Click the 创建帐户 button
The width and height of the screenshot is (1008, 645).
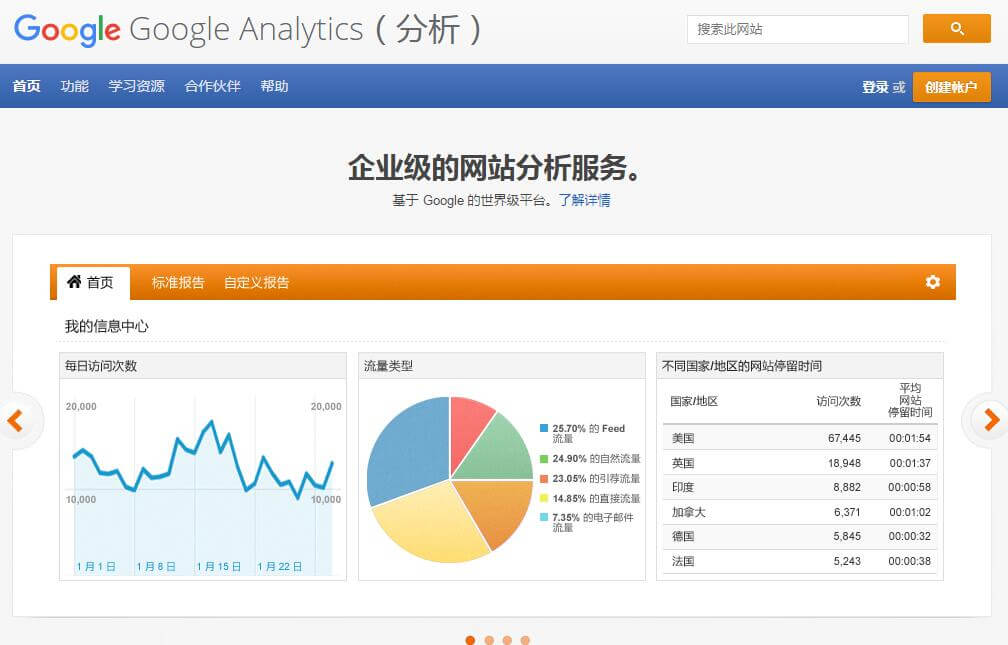[x=951, y=87]
